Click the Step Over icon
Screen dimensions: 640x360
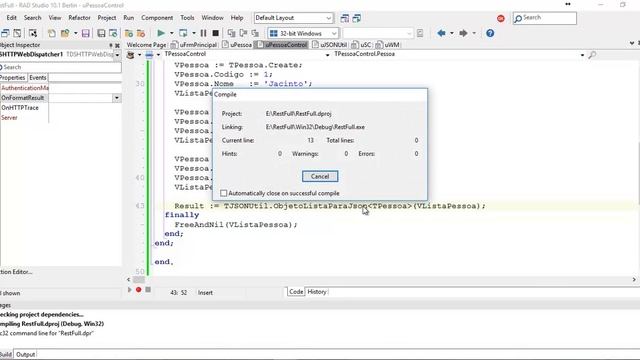click(x=243, y=33)
